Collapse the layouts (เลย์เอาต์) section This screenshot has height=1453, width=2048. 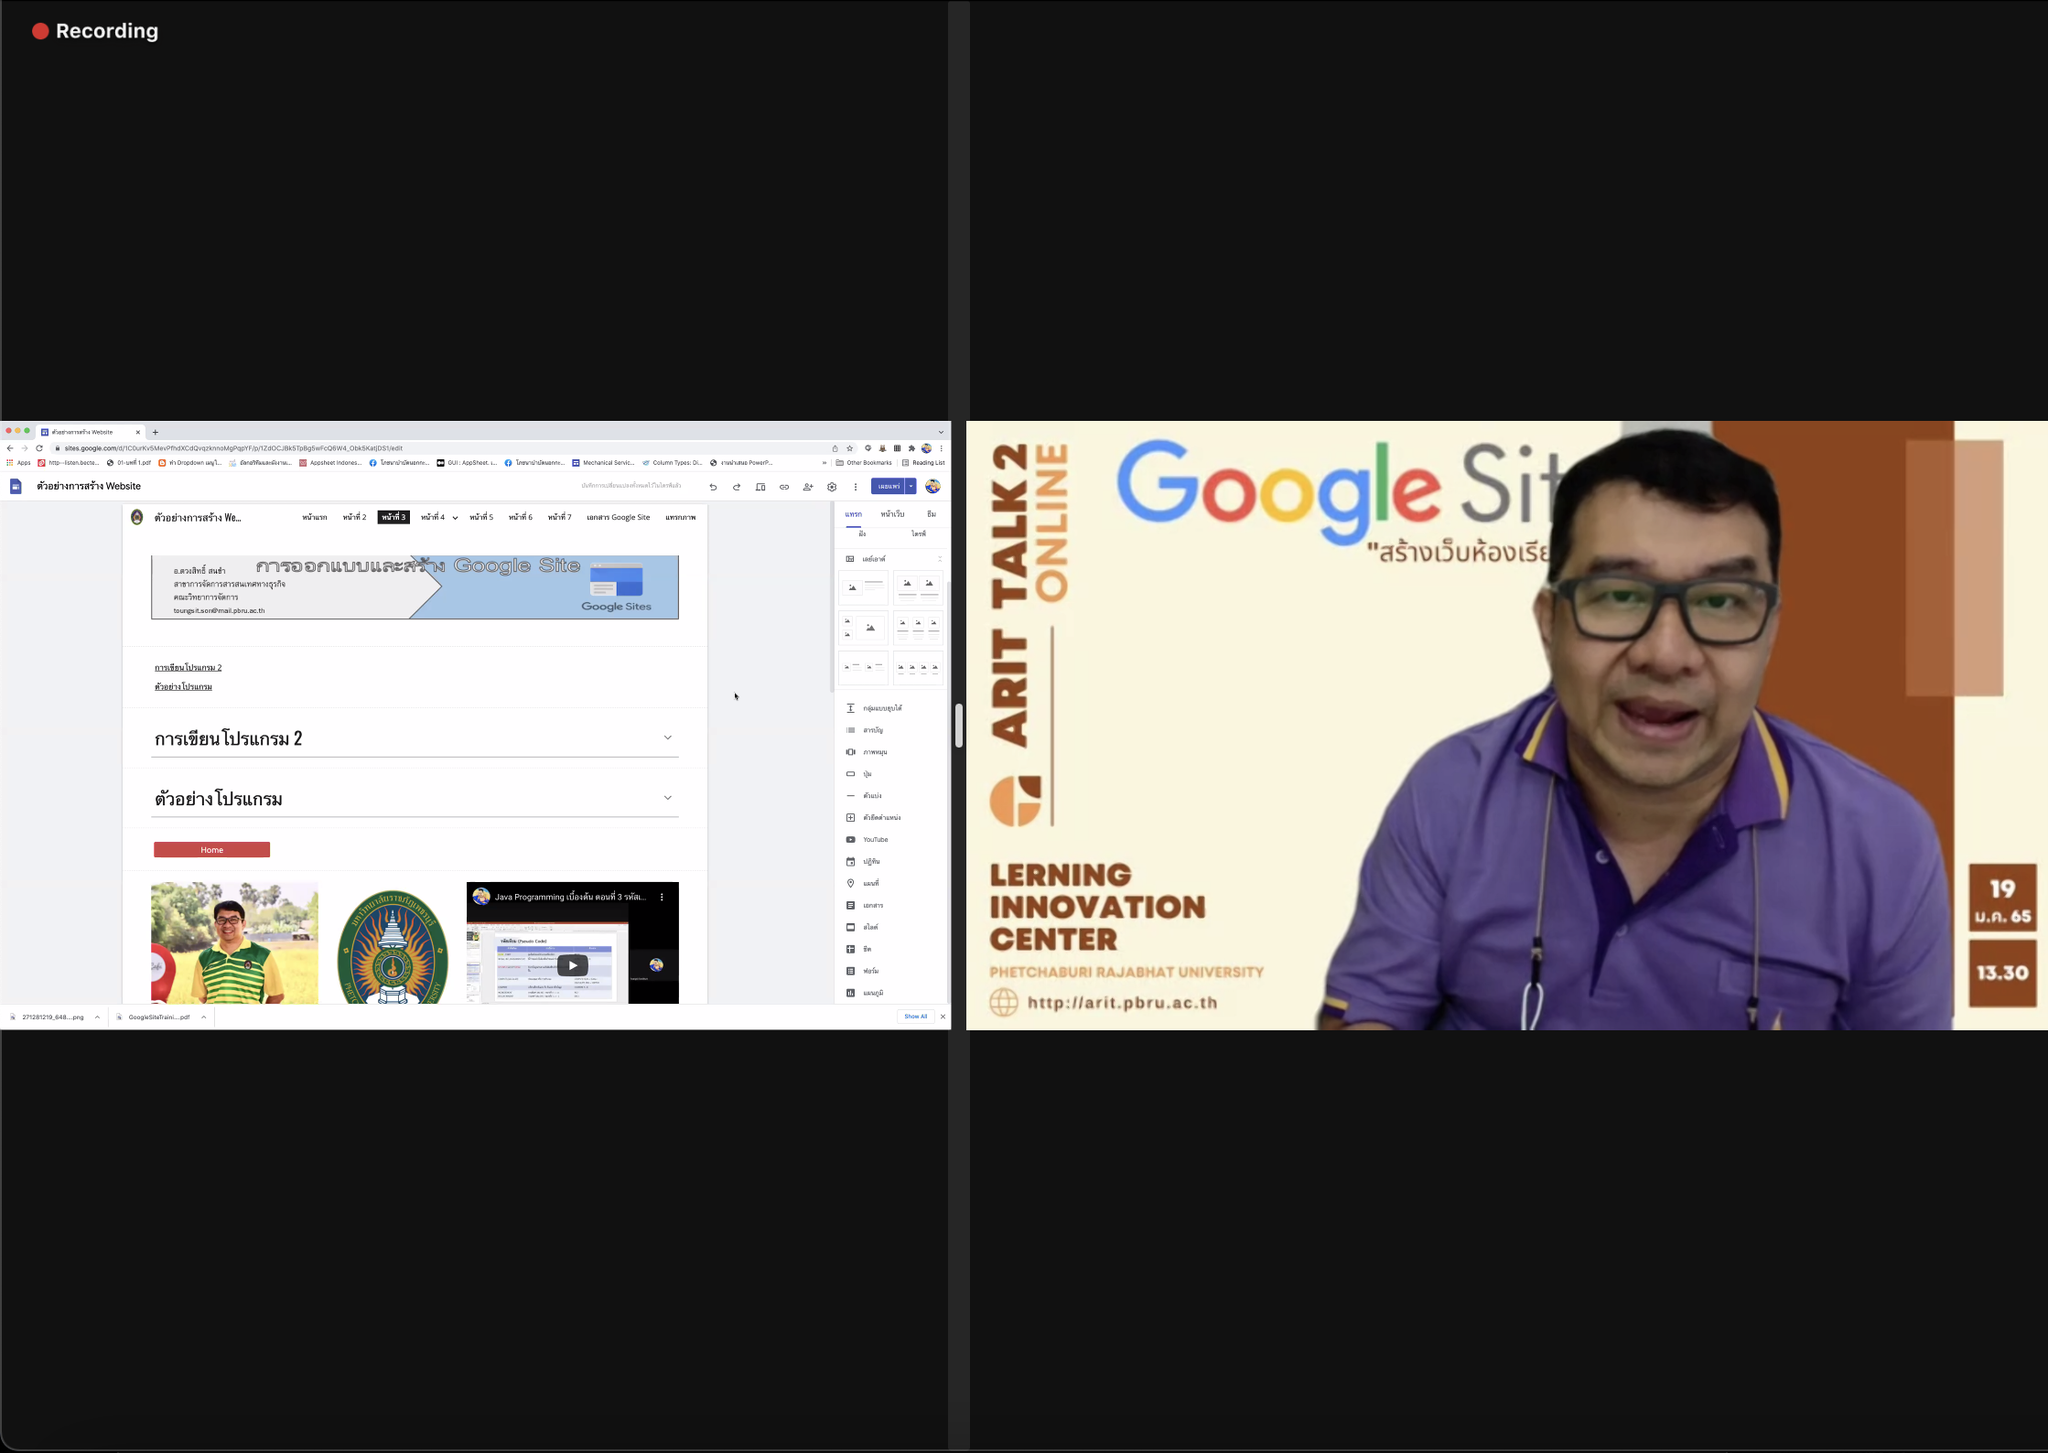click(x=939, y=559)
